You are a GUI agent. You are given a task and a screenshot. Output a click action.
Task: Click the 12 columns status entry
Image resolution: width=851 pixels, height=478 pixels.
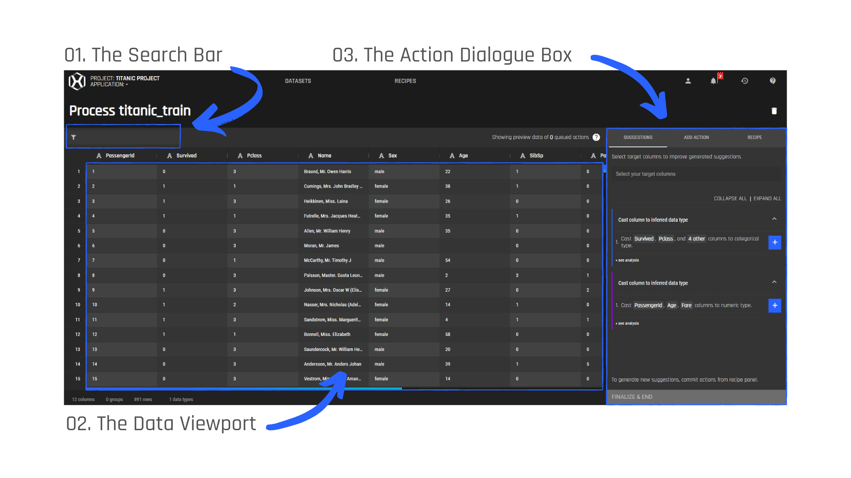pyautogui.click(x=83, y=399)
